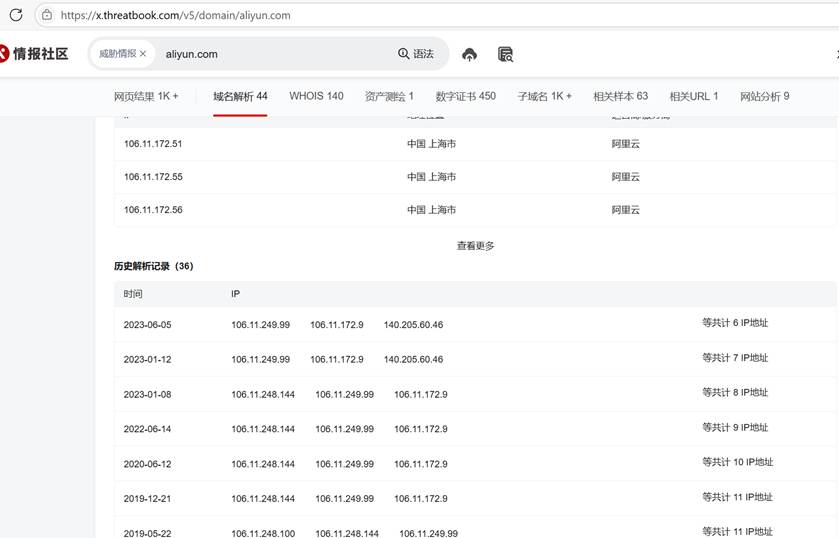This screenshot has height=538, width=839.
Task: Click the date 2023-01-12
Action: pos(147,360)
